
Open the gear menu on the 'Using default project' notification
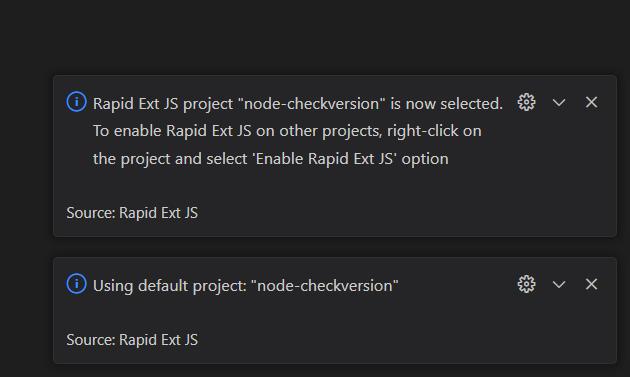[526, 285]
